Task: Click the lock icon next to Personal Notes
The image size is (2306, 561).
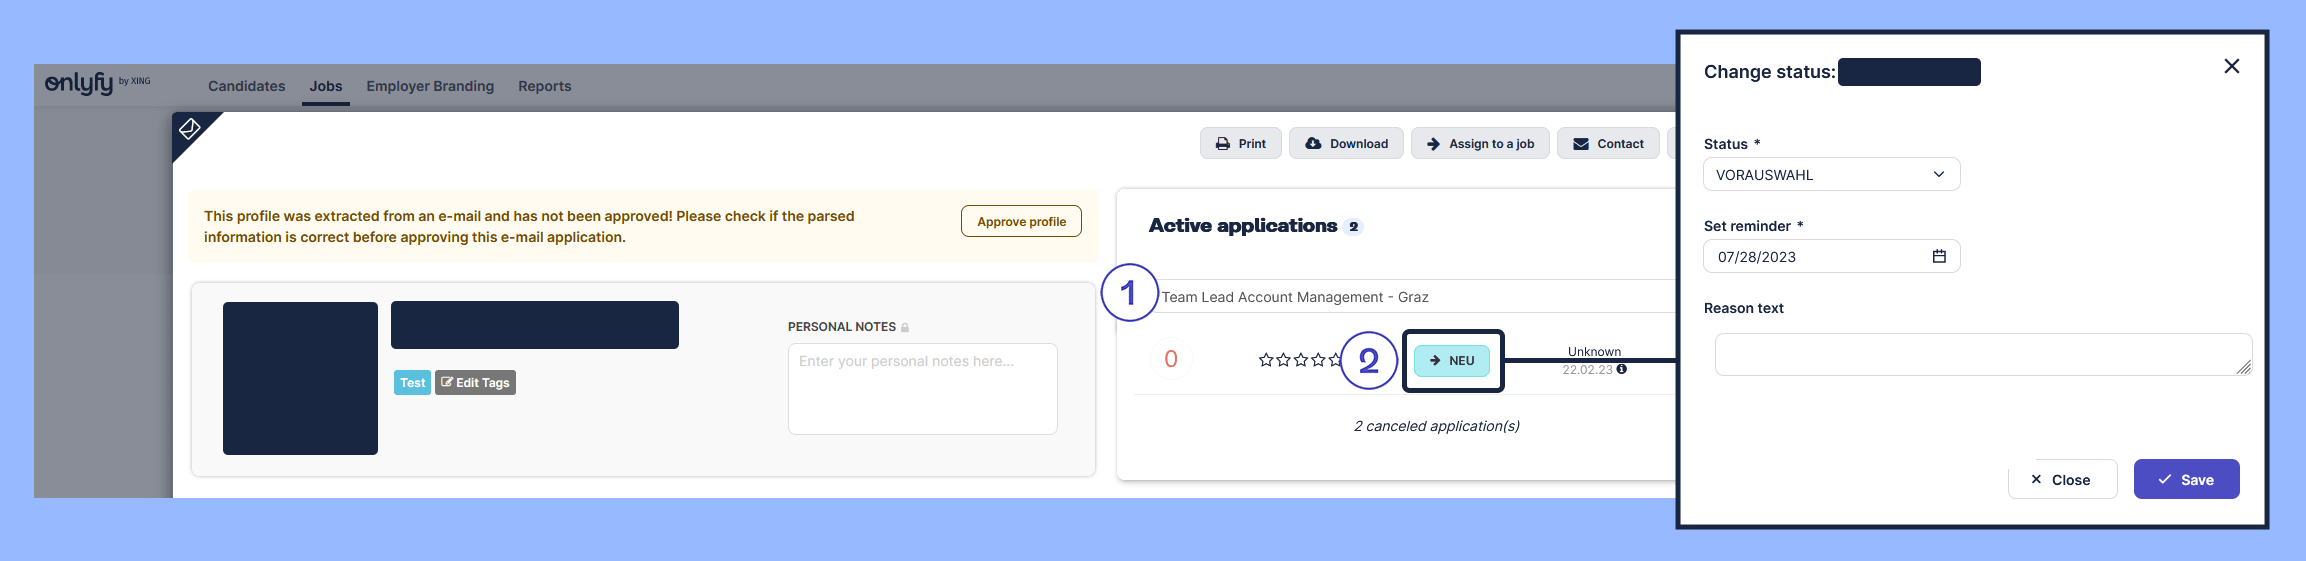Action: coord(905,328)
